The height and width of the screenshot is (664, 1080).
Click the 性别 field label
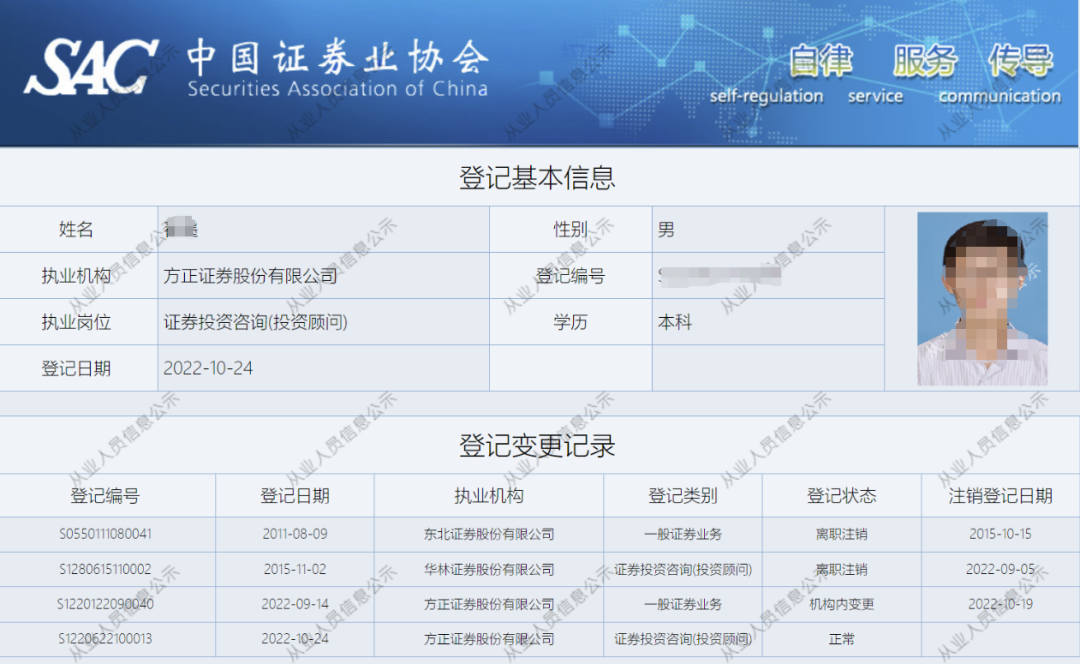pos(570,229)
